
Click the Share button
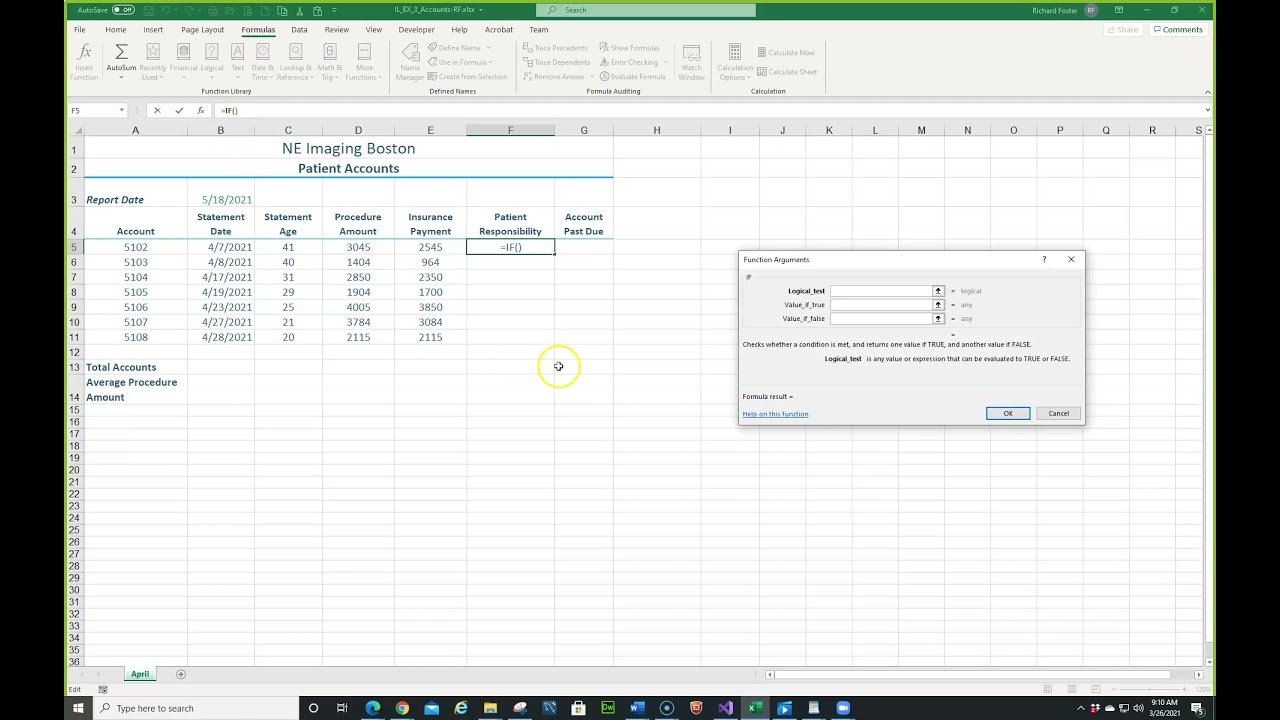[x=1123, y=30]
